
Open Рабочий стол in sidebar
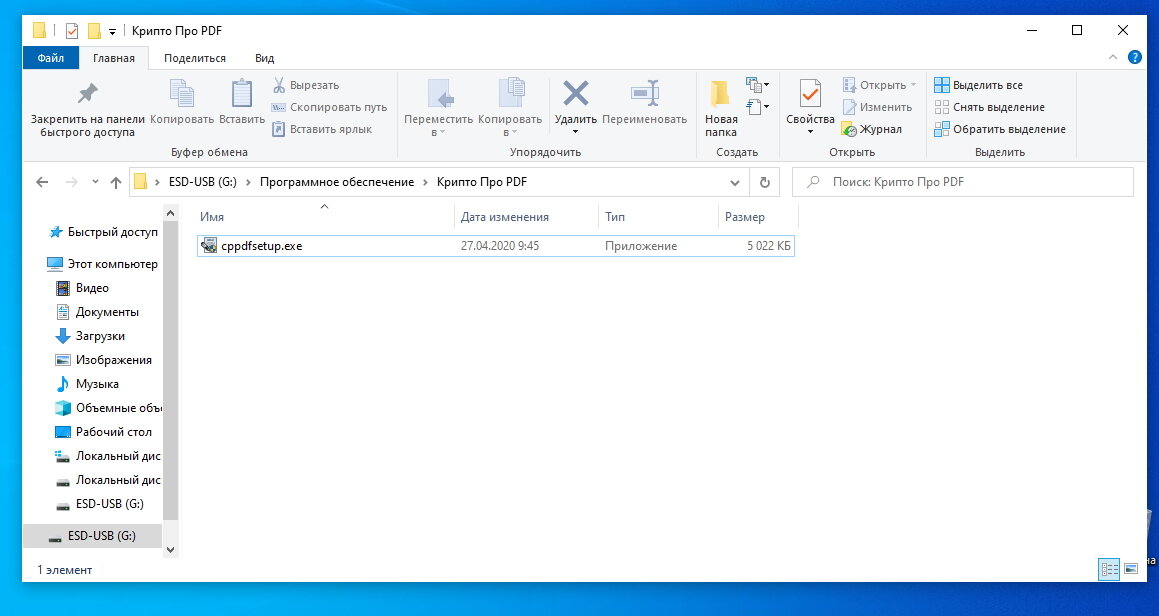pyautogui.click(x=103, y=432)
